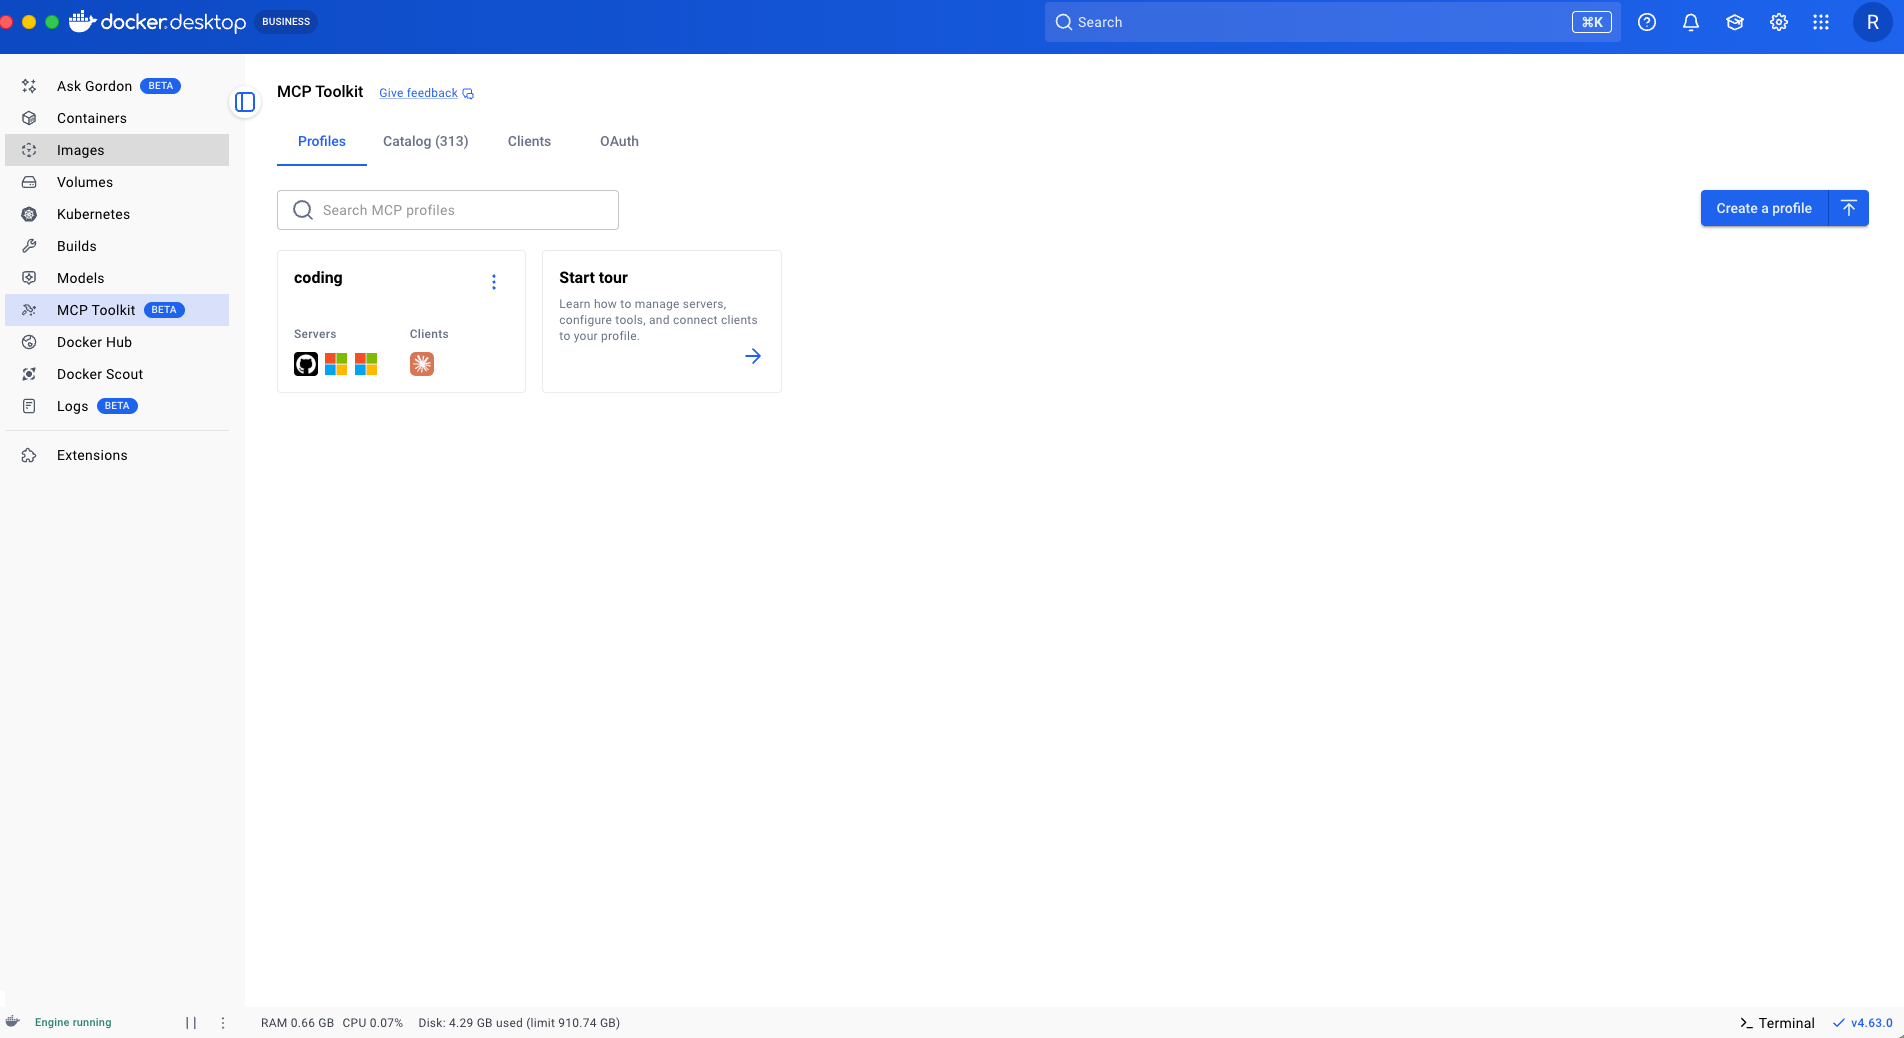
Task: Click the Claude client icon in coding profile
Action: click(x=422, y=364)
